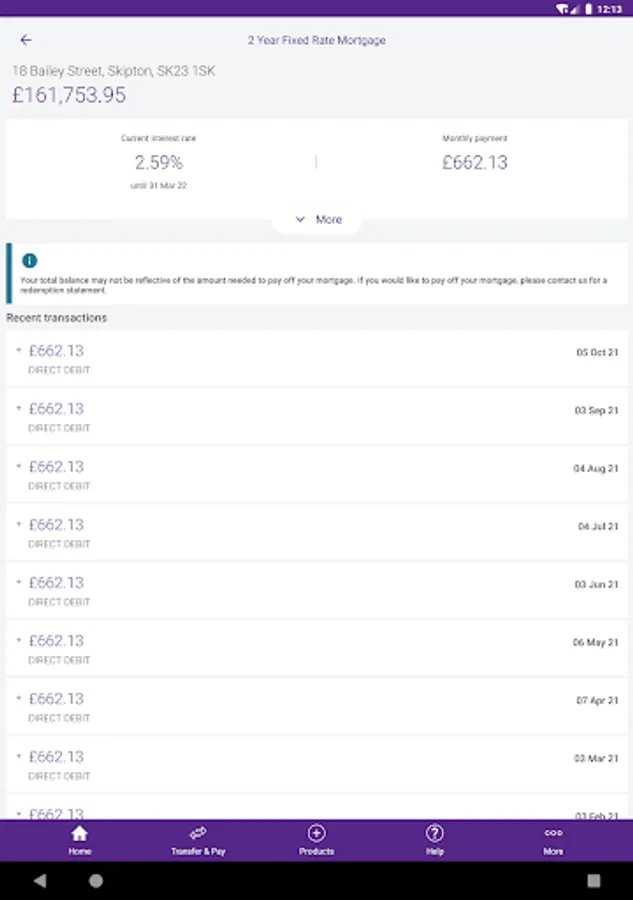
Task: Expand the 04 Aug 21 transaction
Action: (x=316, y=475)
